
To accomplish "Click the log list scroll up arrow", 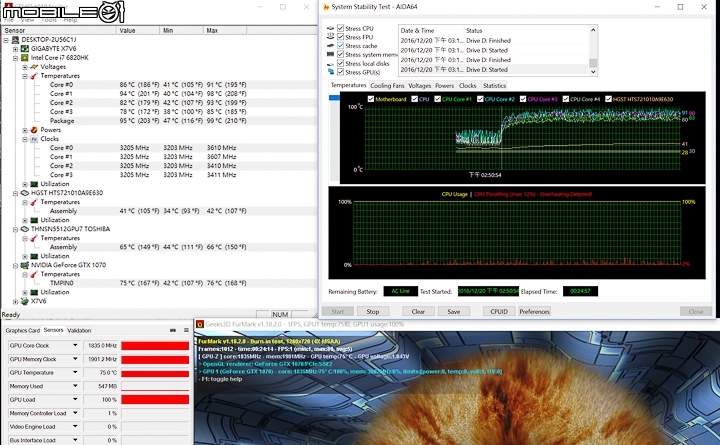I will tap(593, 30).
